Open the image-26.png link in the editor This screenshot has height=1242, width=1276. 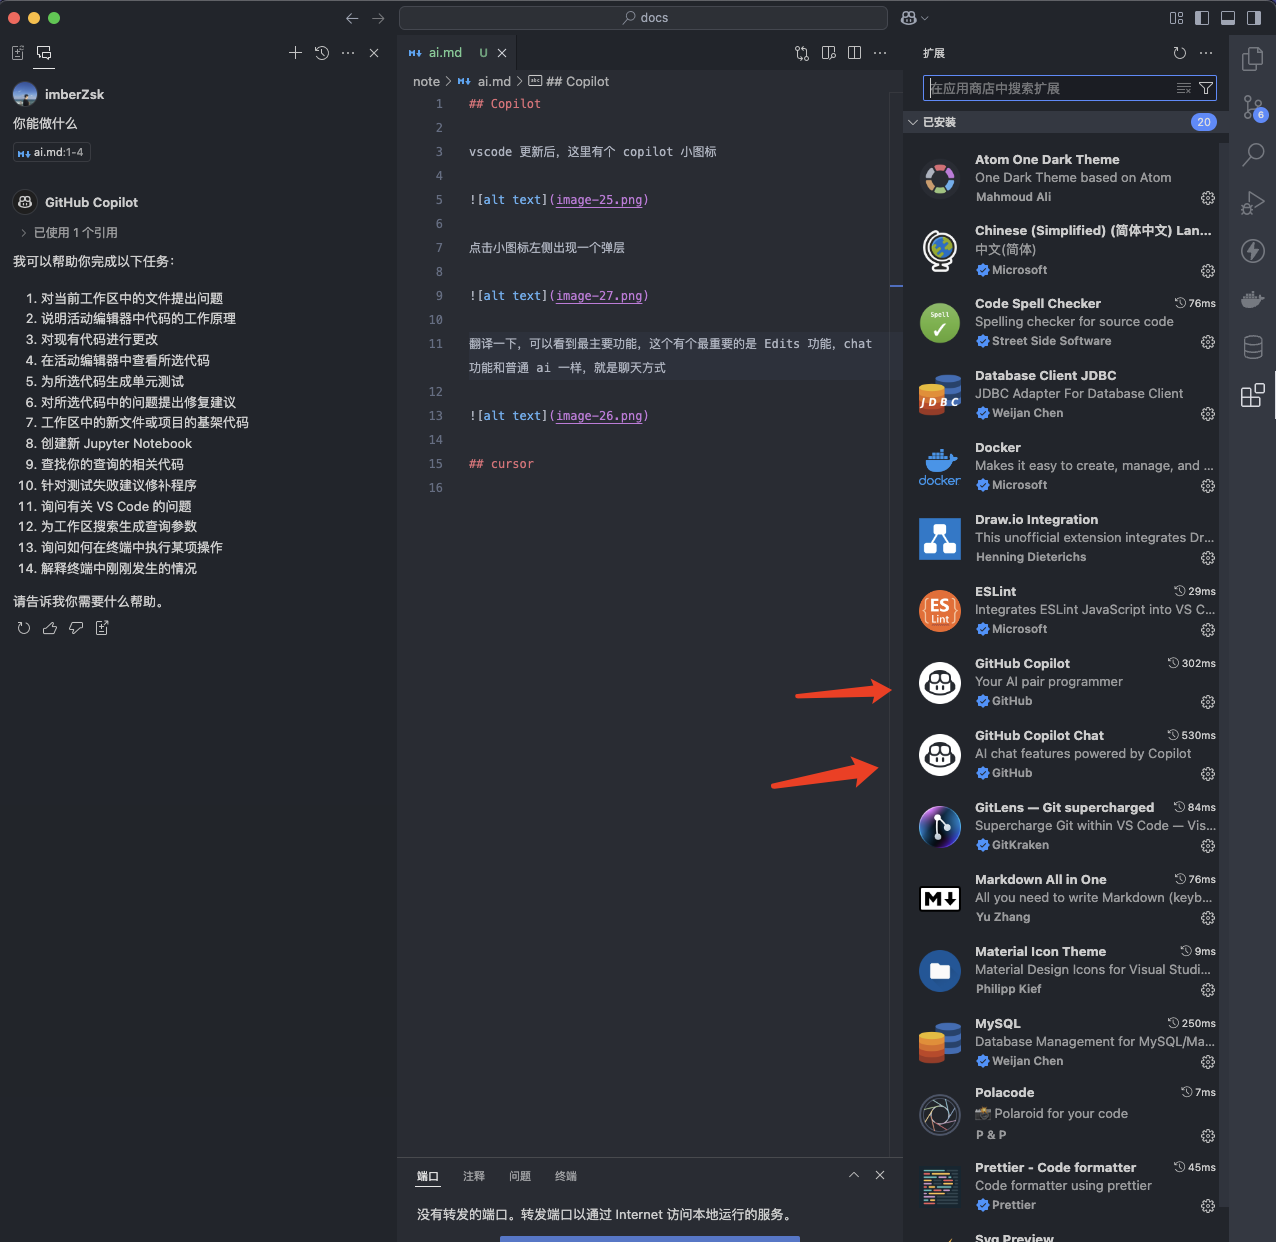click(x=599, y=416)
